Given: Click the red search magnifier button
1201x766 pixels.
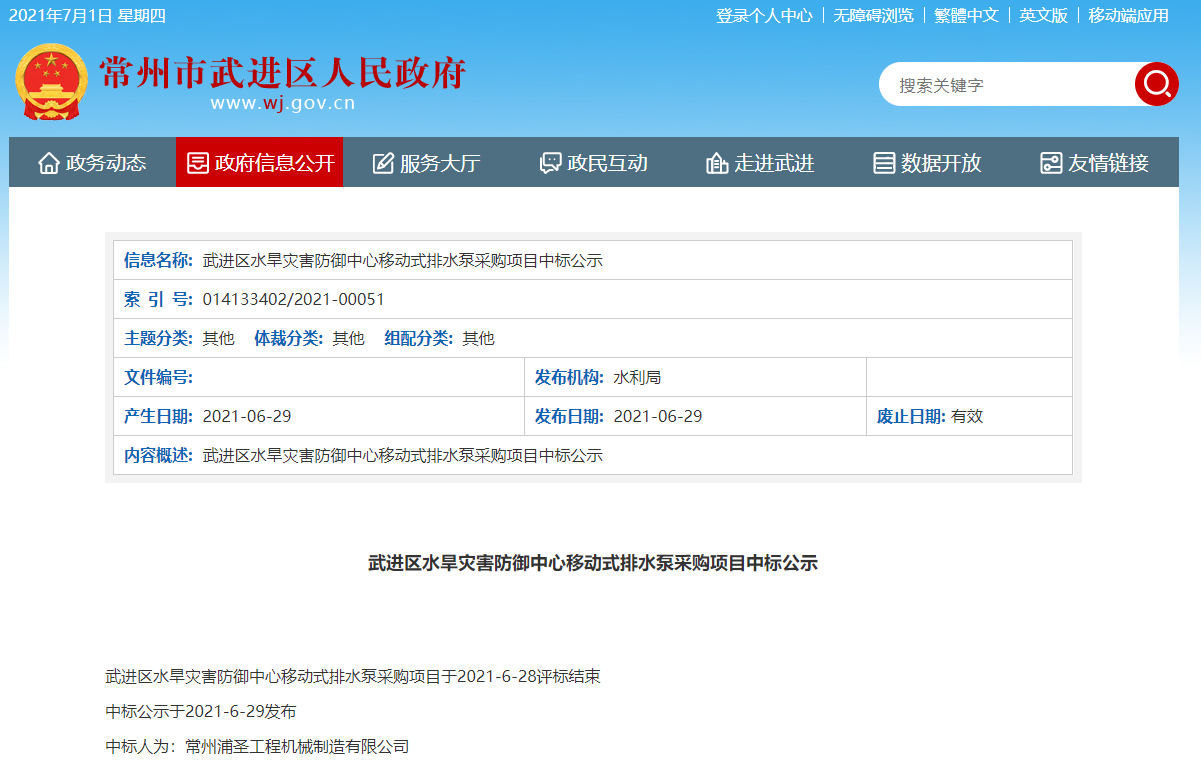Looking at the screenshot, I should 1157,84.
